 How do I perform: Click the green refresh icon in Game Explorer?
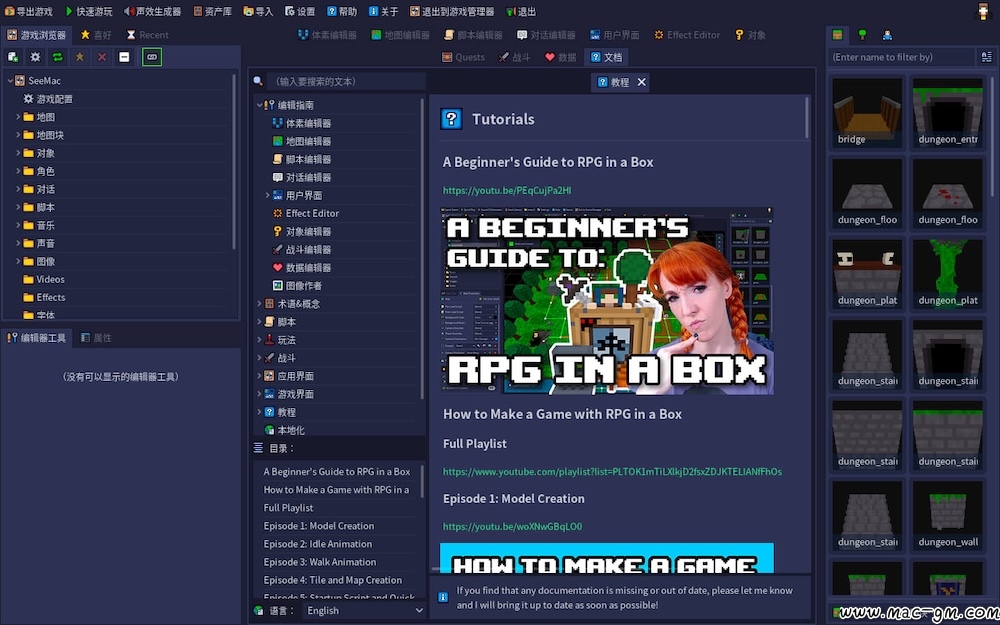[x=57, y=57]
